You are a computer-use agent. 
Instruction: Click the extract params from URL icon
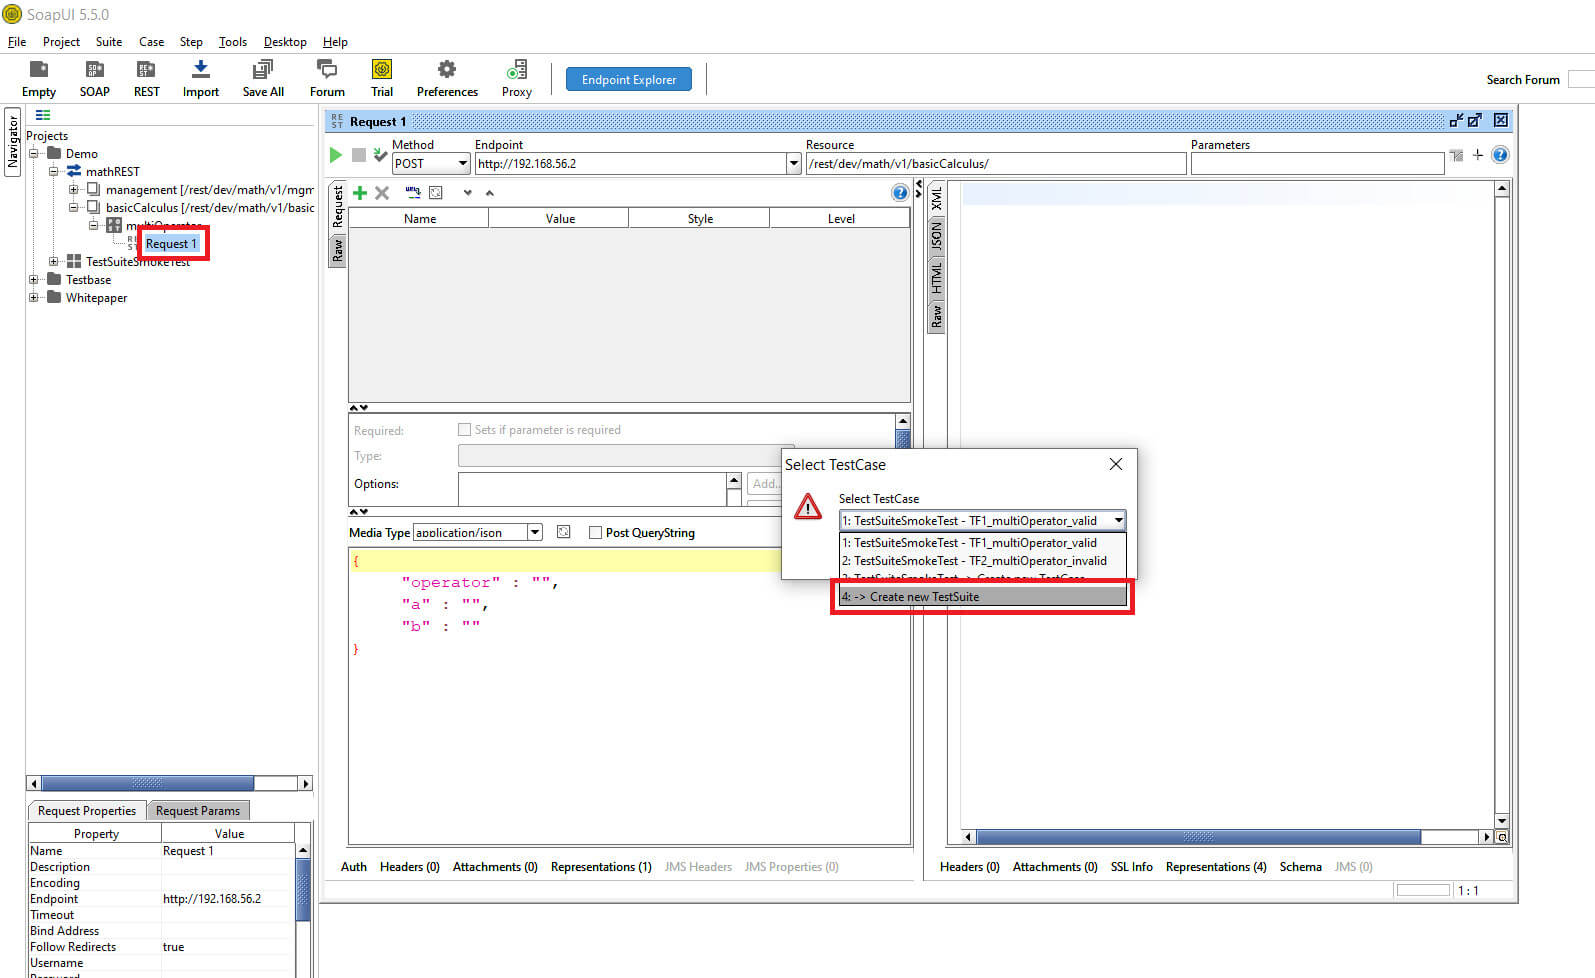click(x=413, y=192)
